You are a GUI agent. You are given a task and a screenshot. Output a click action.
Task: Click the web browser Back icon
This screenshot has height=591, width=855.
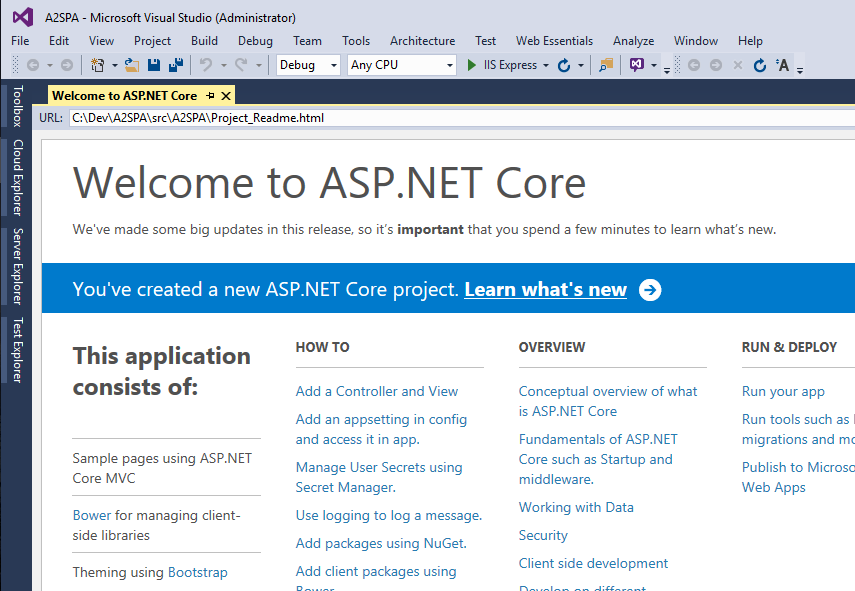click(x=694, y=65)
